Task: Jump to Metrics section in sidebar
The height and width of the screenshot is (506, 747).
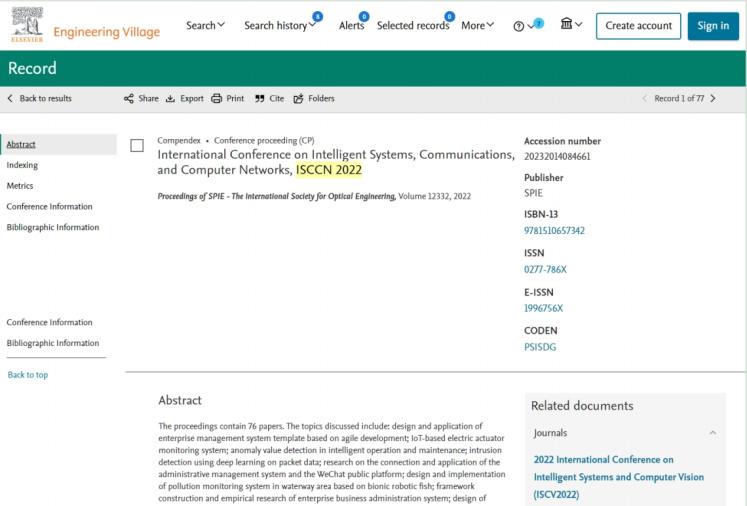Action: [x=19, y=186]
